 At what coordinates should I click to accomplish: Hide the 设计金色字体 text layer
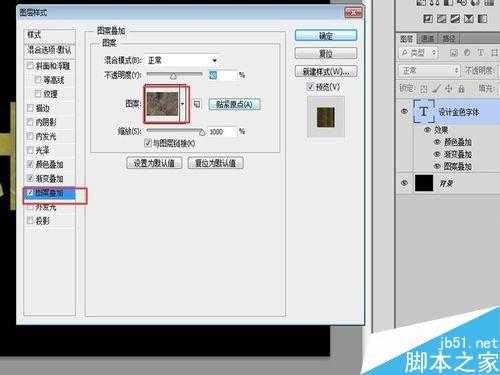coord(404,111)
